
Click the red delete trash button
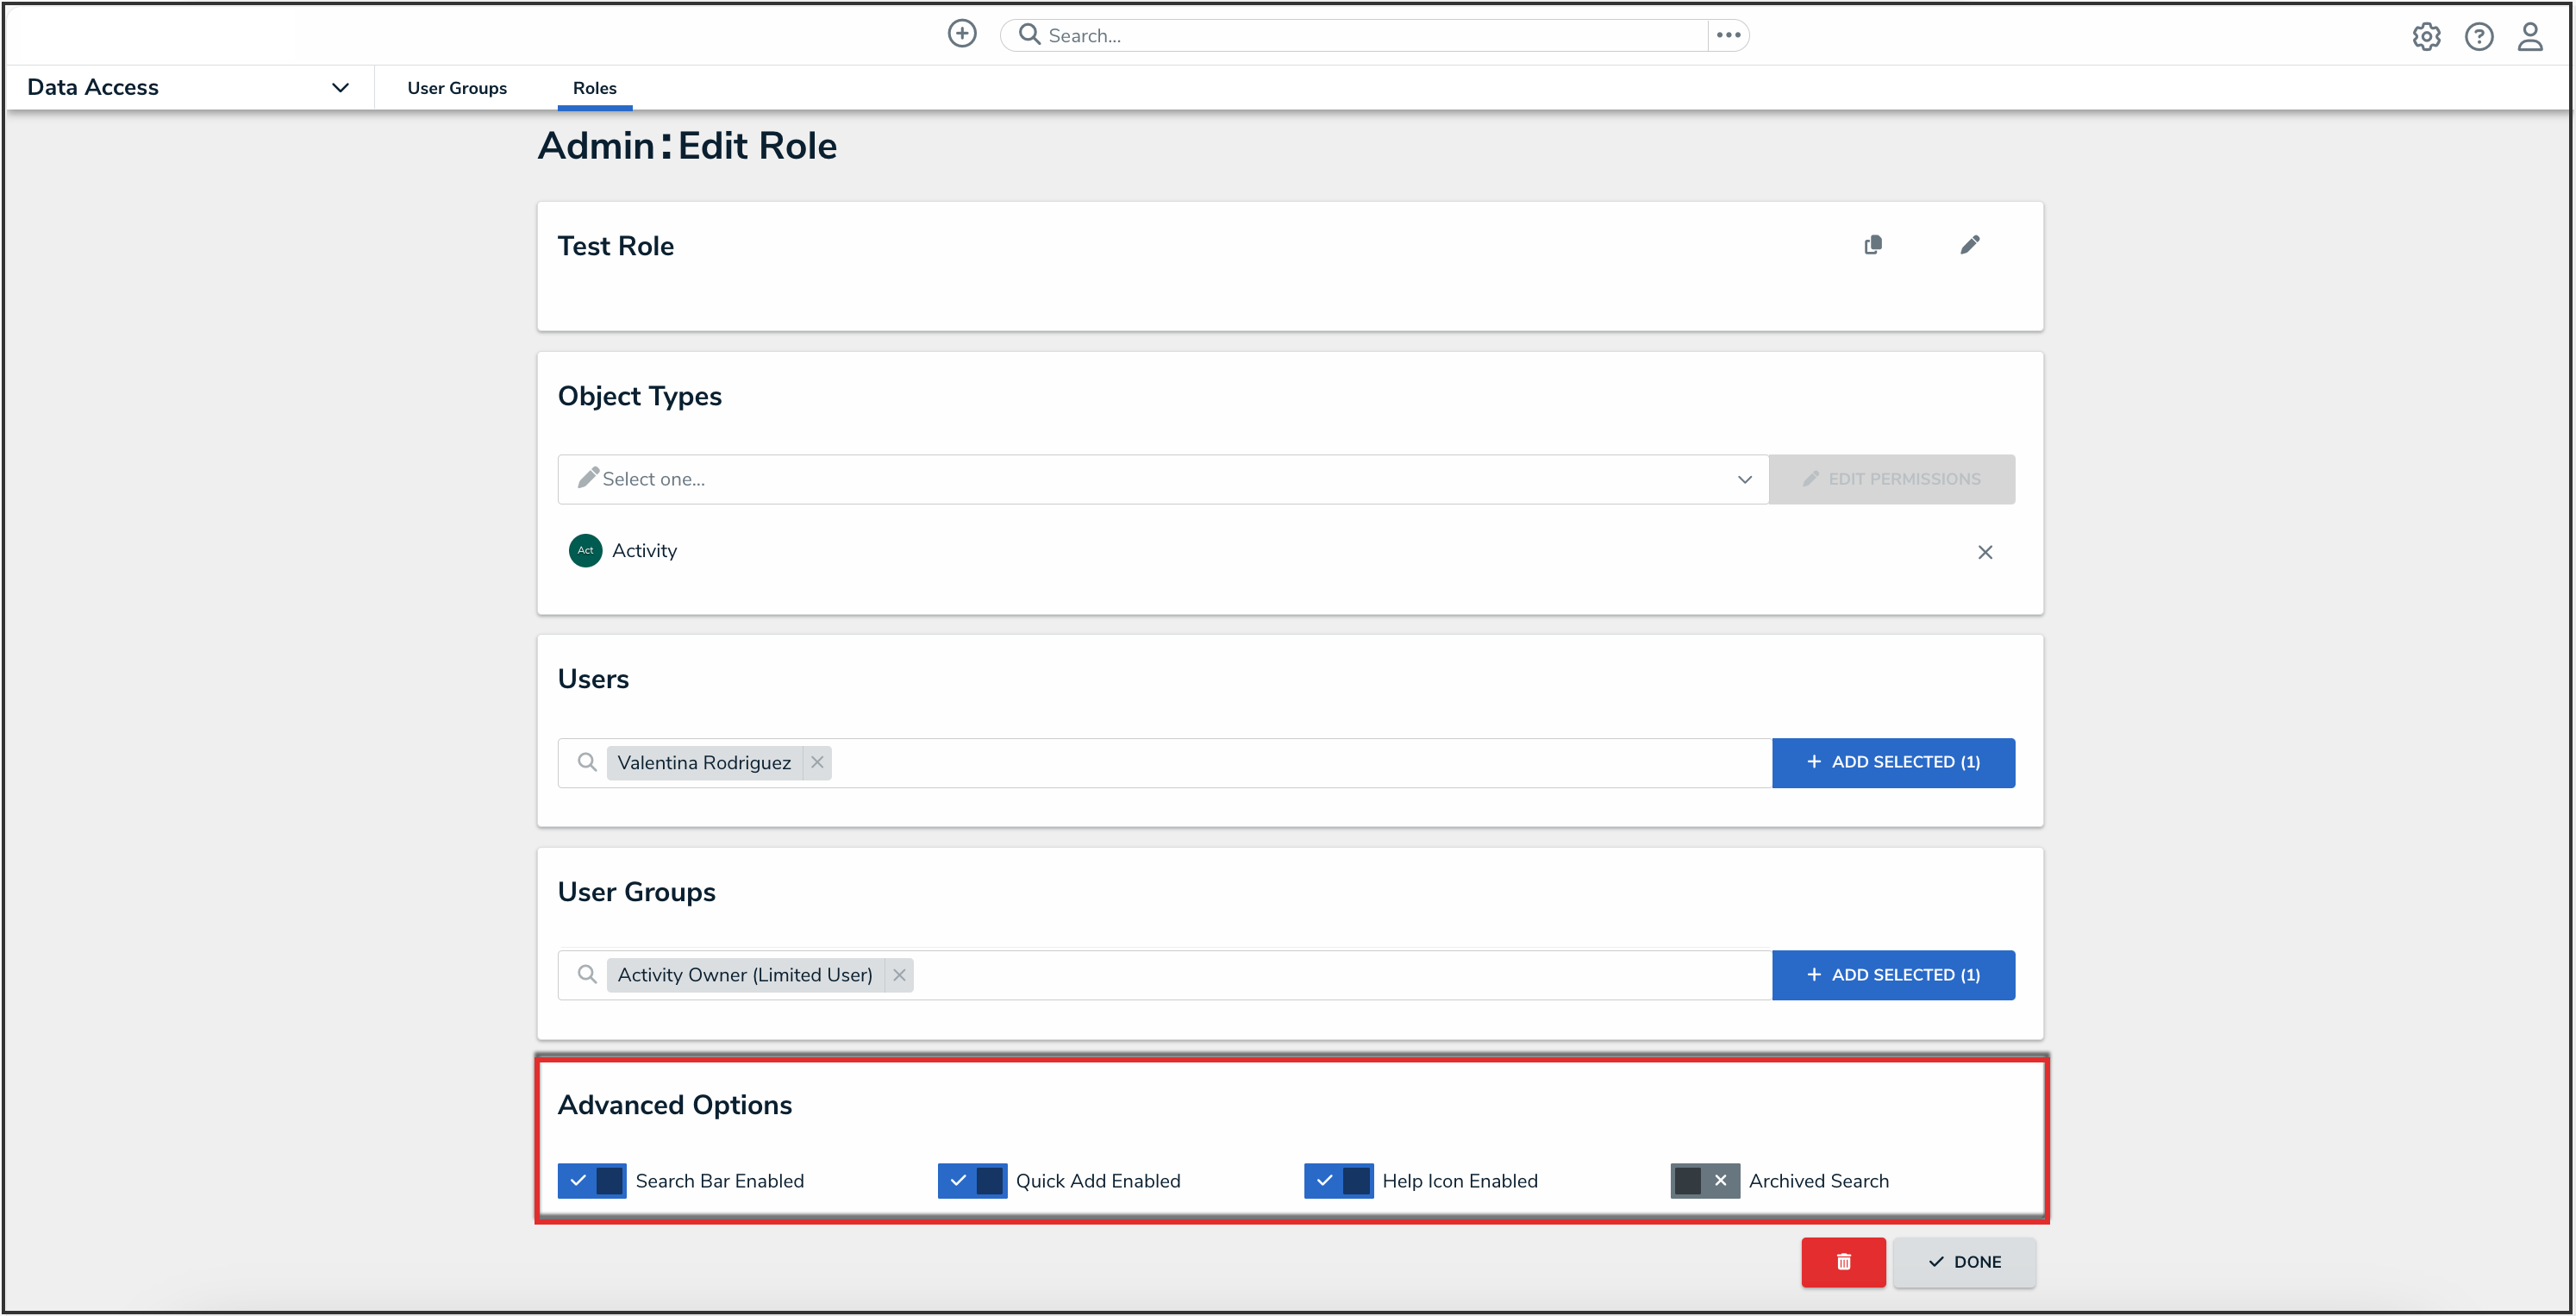(x=1843, y=1262)
